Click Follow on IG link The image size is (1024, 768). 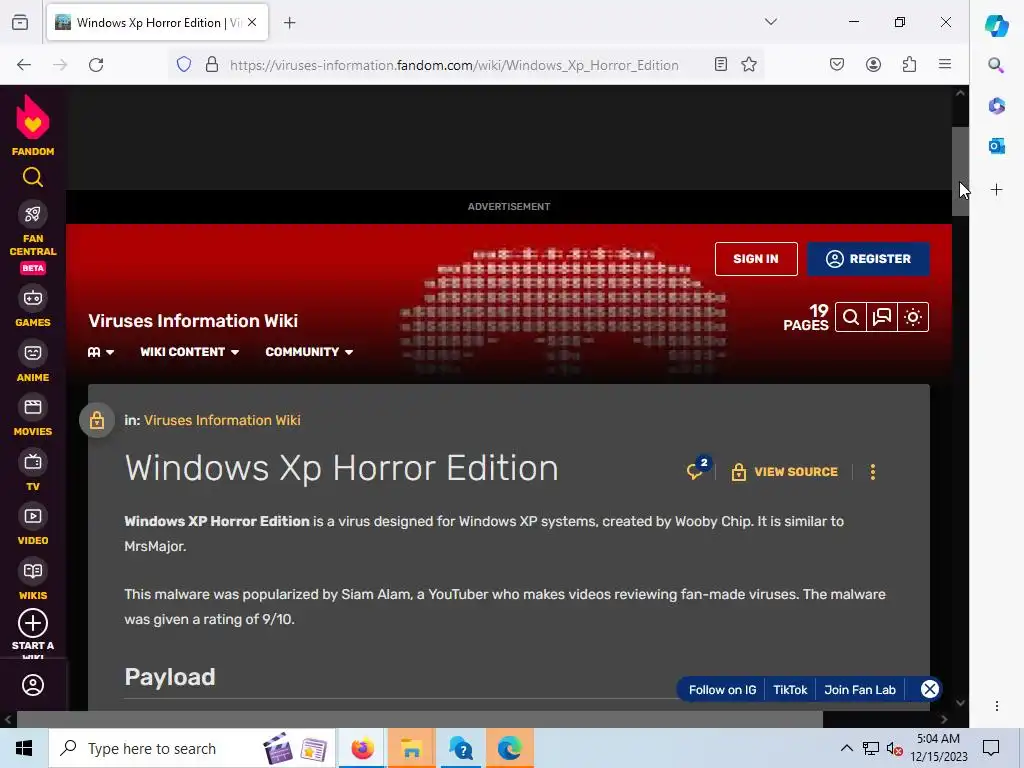click(722, 690)
